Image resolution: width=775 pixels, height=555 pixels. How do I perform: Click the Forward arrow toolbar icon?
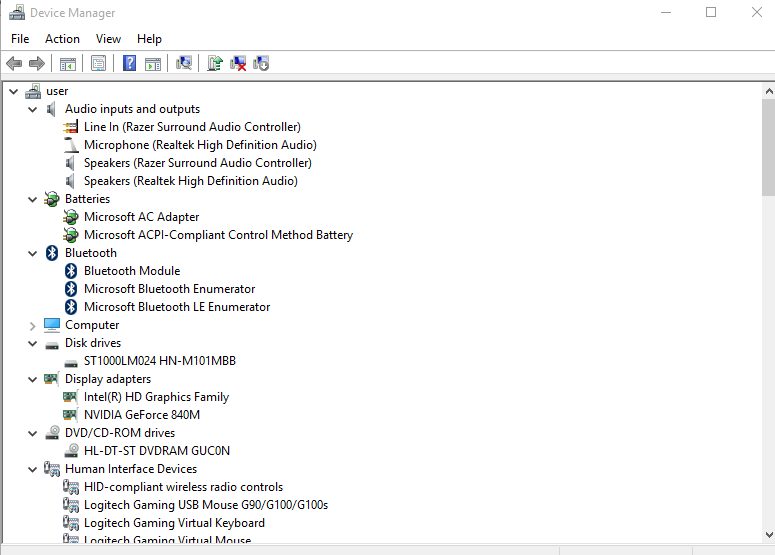[37, 63]
